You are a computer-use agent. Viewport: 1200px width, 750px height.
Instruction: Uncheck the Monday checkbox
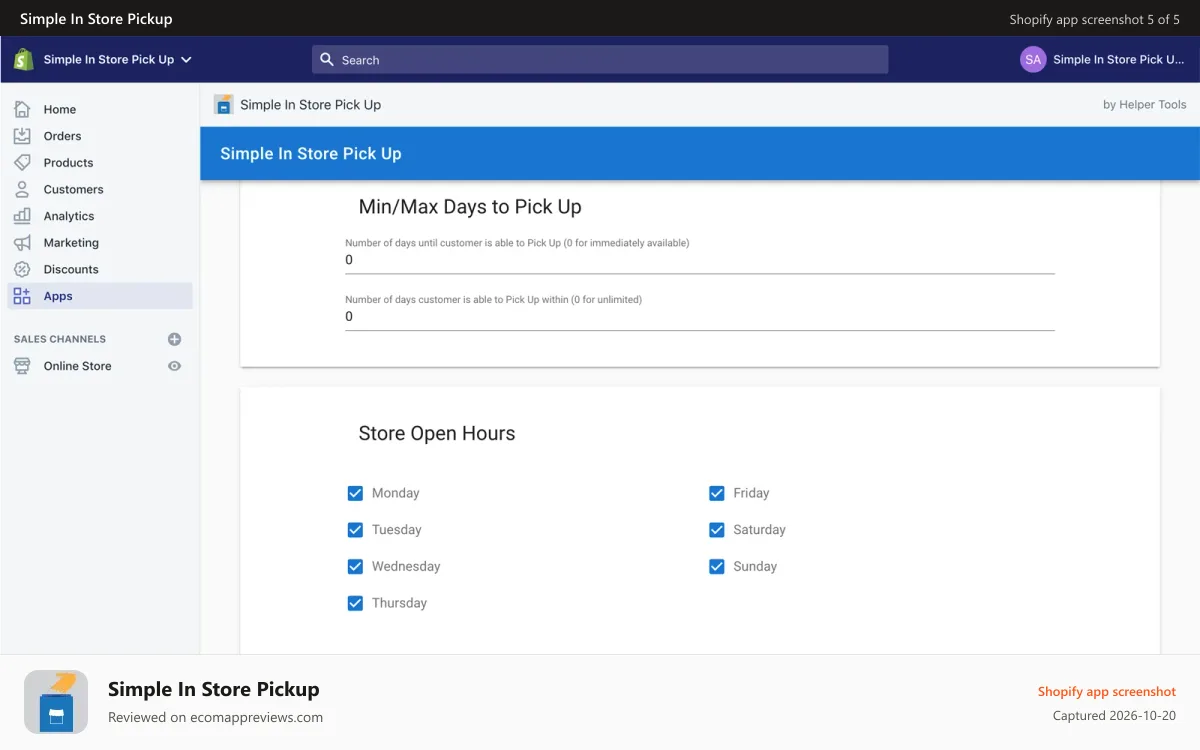pos(355,493)
